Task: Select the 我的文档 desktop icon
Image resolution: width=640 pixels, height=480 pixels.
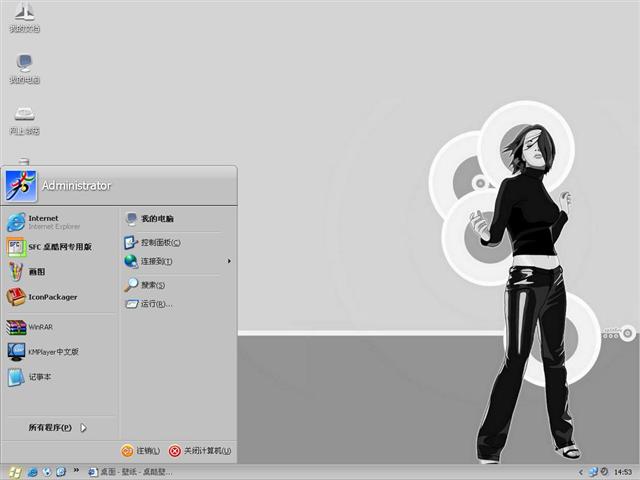Action: tap(24, 17)
